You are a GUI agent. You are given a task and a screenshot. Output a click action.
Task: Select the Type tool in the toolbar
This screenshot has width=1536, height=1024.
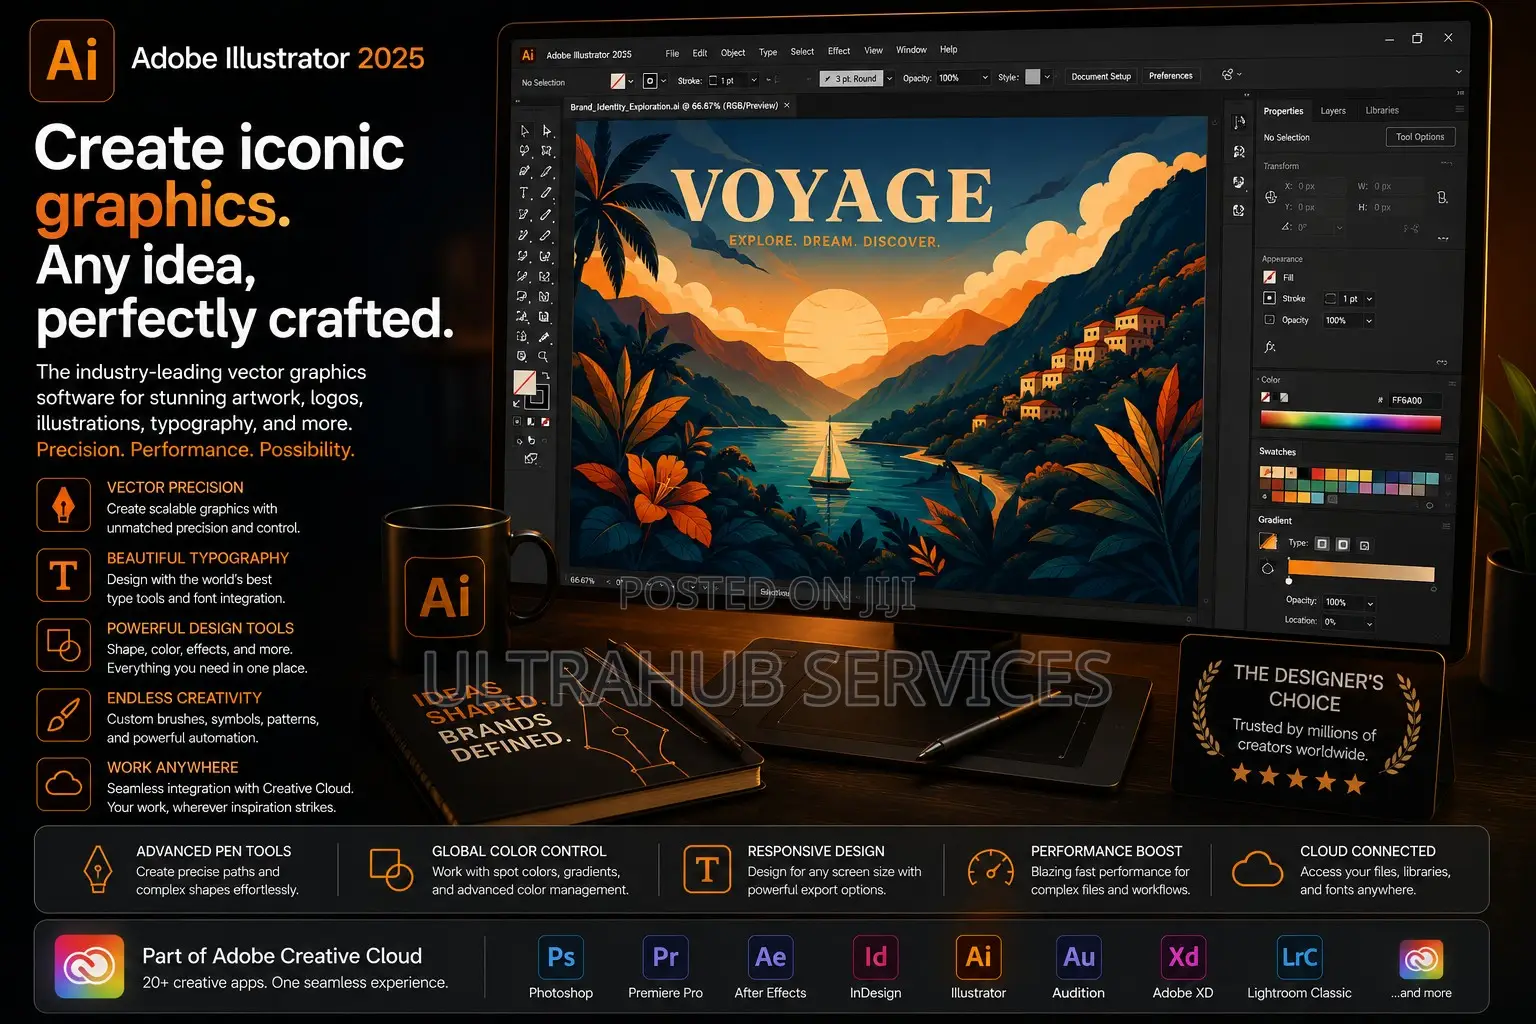(x=524, y=193)
